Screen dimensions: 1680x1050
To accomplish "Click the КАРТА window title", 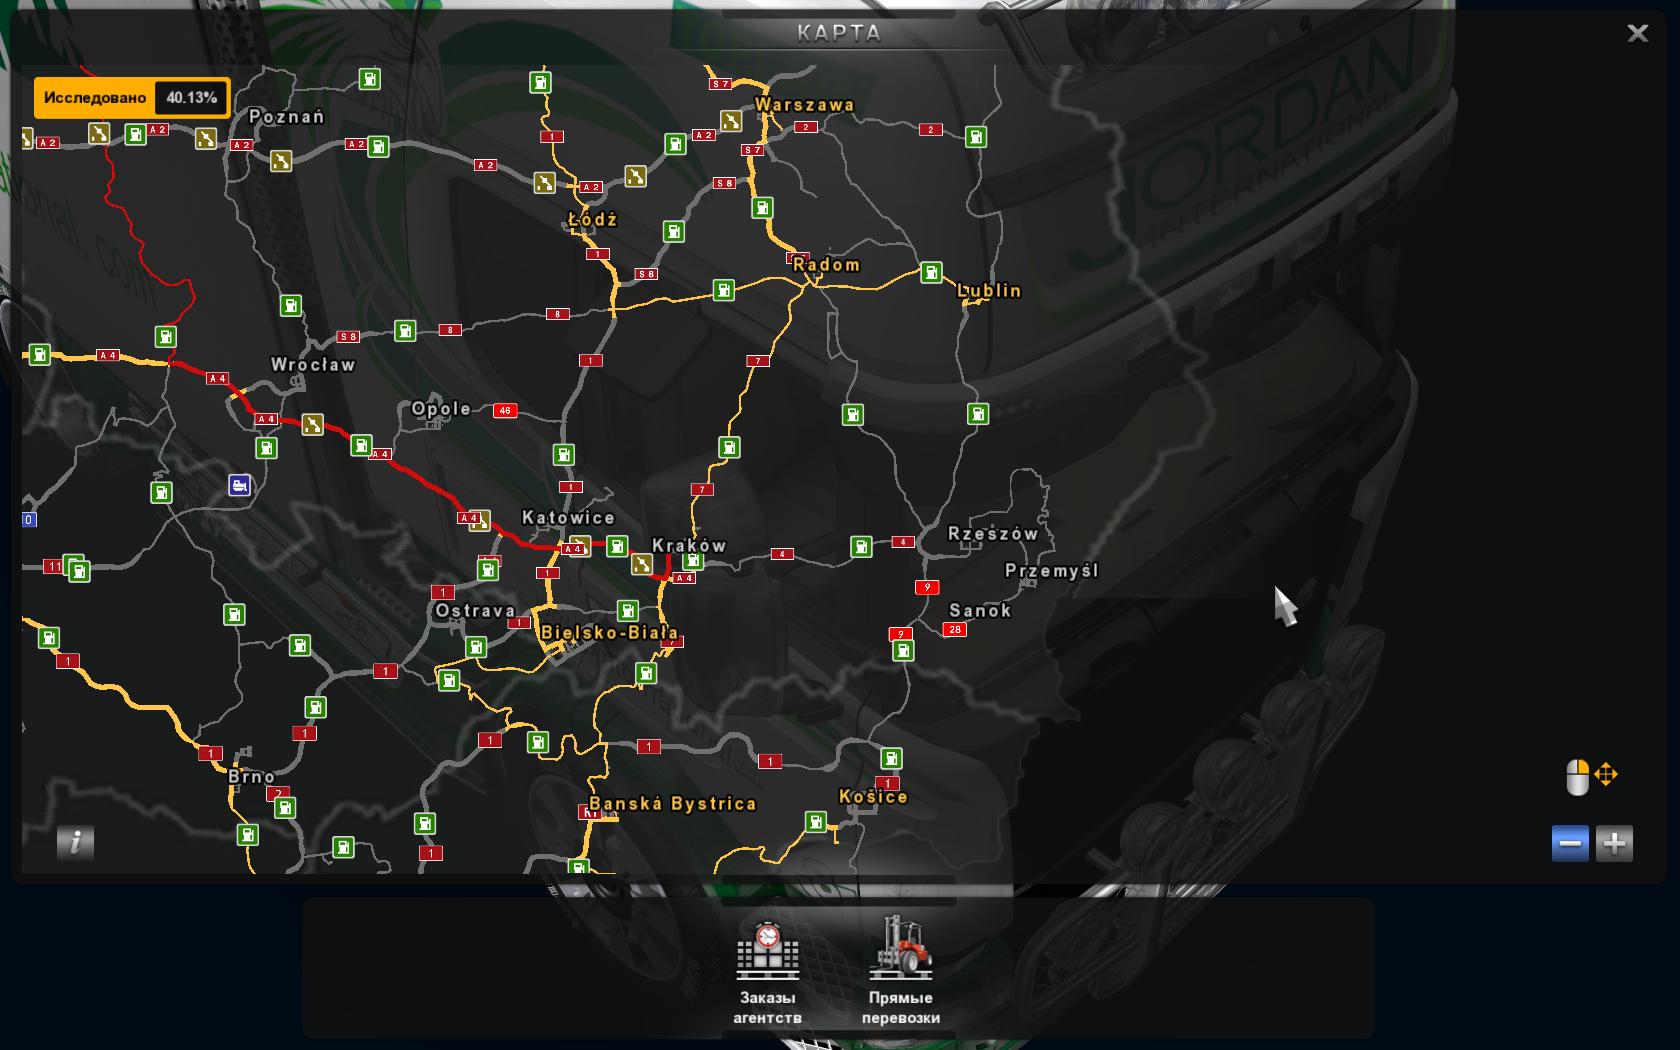I will point(839,33).
